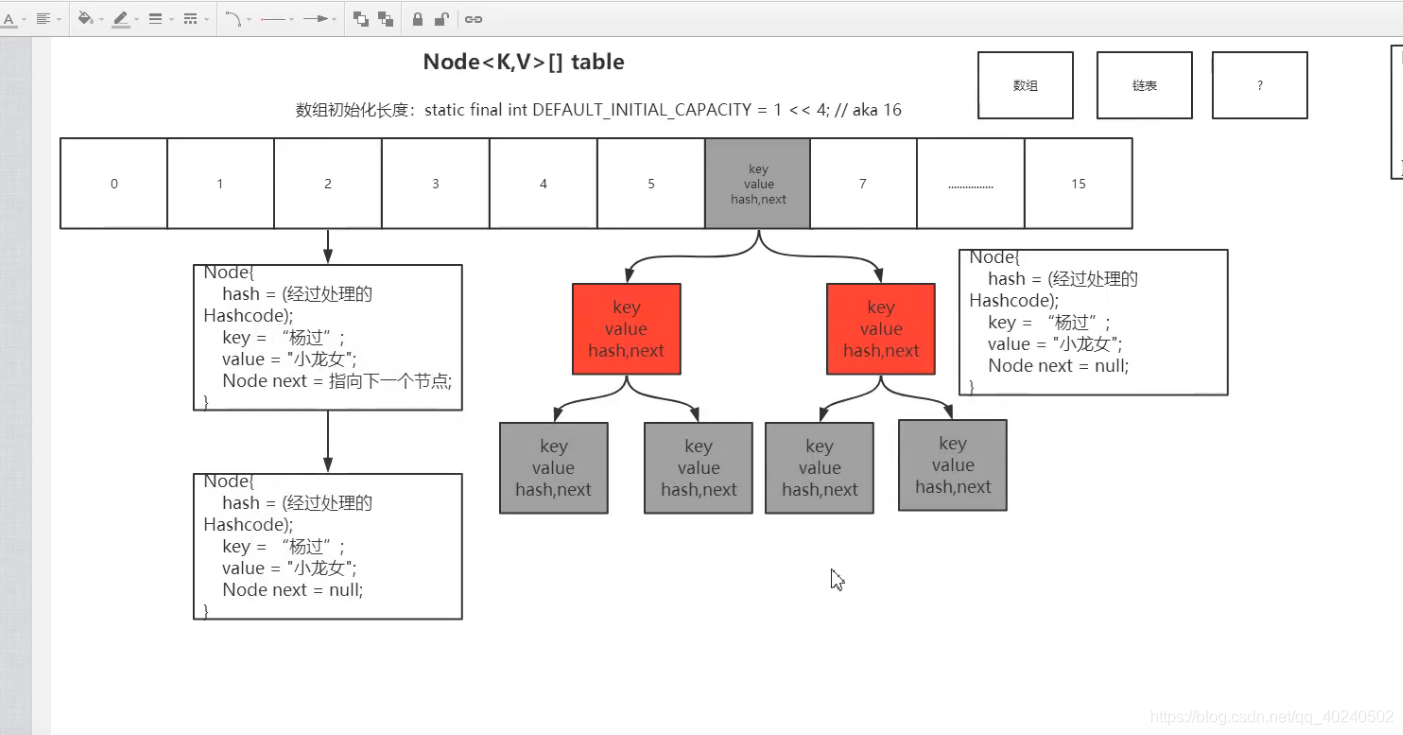Expand the text alignment dropdown arrow

pyautogui.click(x=59, y=20)
